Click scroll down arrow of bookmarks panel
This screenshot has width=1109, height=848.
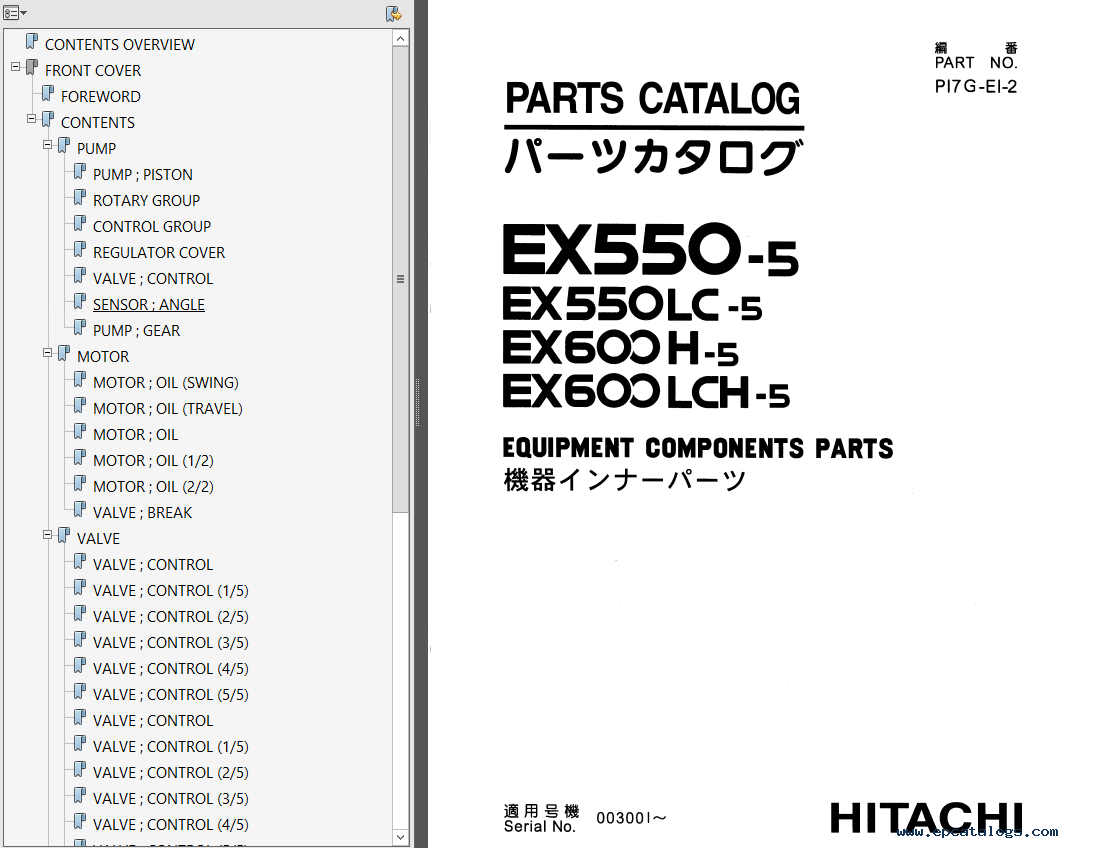(x=400, y=837)
